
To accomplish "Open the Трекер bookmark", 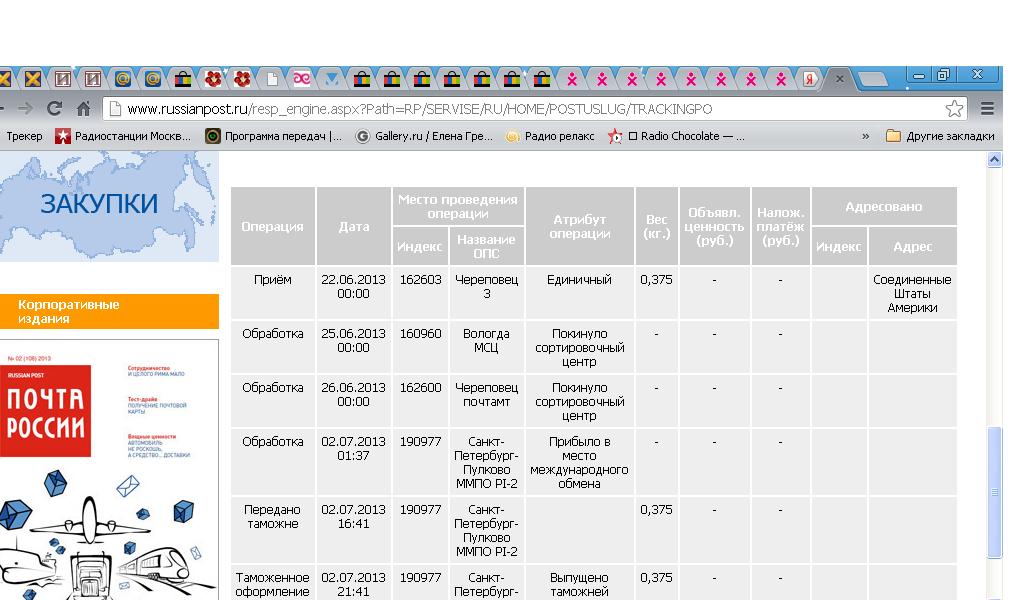I will (24, 136).
